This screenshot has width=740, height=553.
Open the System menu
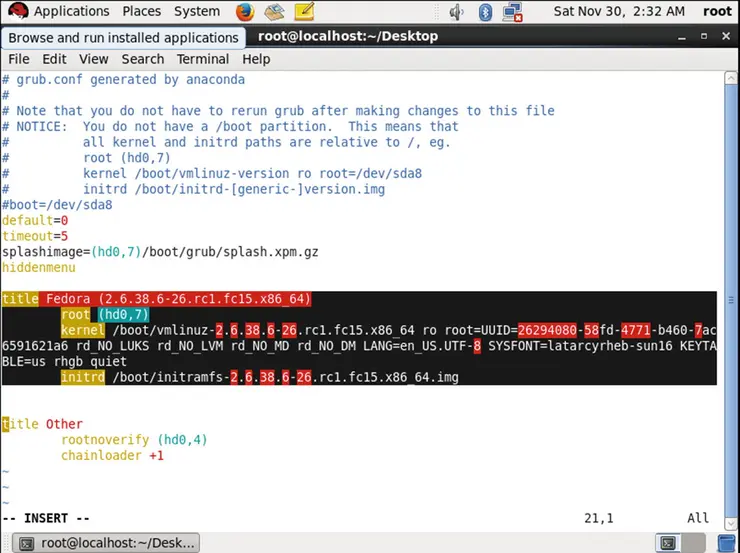pyautogui.click(x=196, y=12)
